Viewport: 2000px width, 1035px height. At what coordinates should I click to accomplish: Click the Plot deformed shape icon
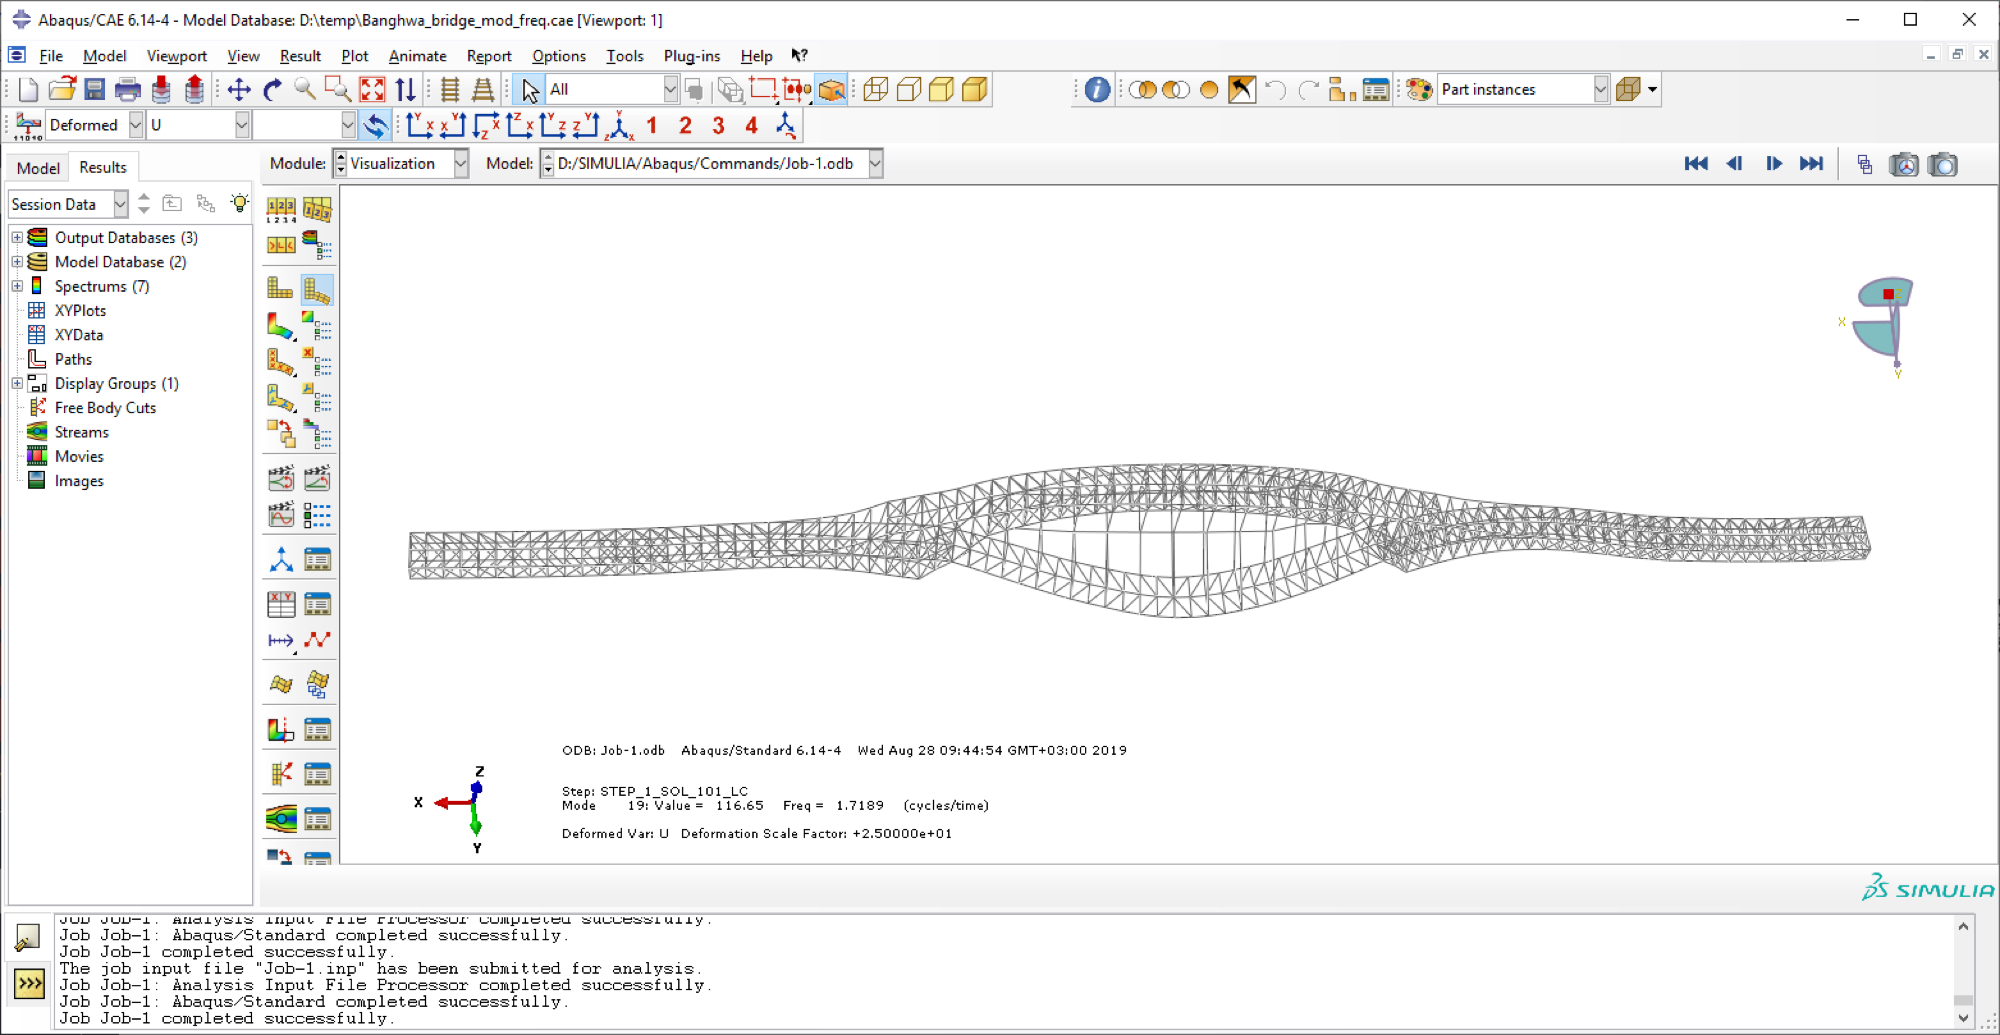tap(317, 289)
